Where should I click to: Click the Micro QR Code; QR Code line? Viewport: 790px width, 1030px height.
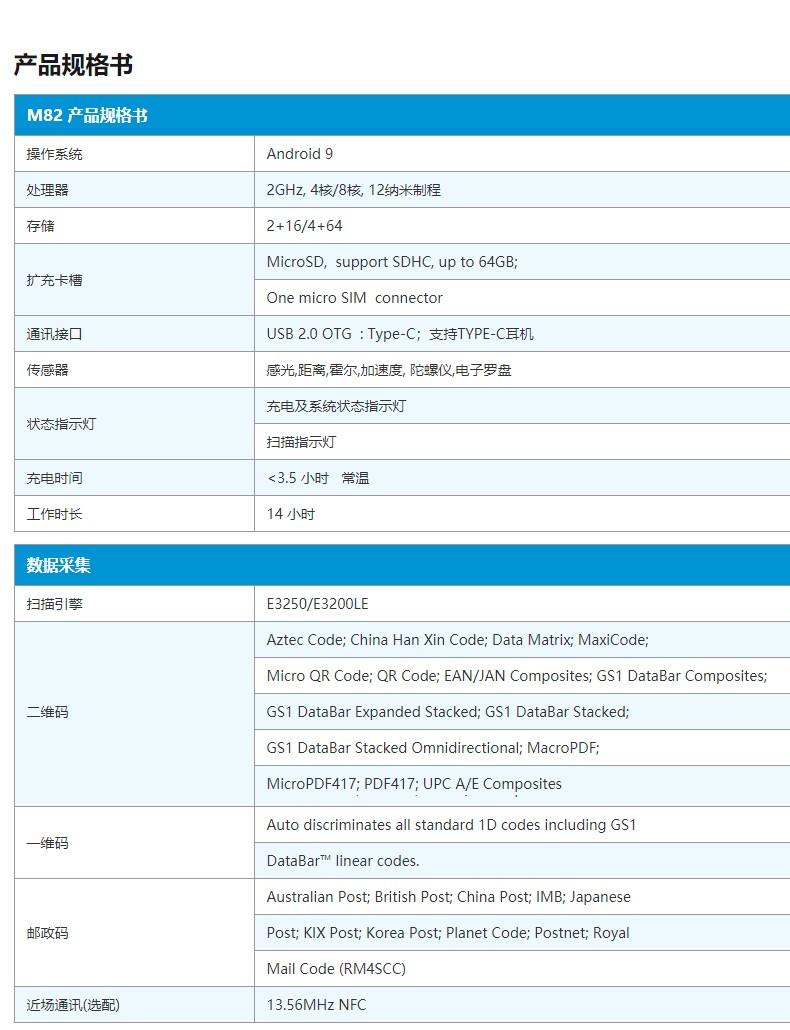pyautogui.click(x=517, y=676)
